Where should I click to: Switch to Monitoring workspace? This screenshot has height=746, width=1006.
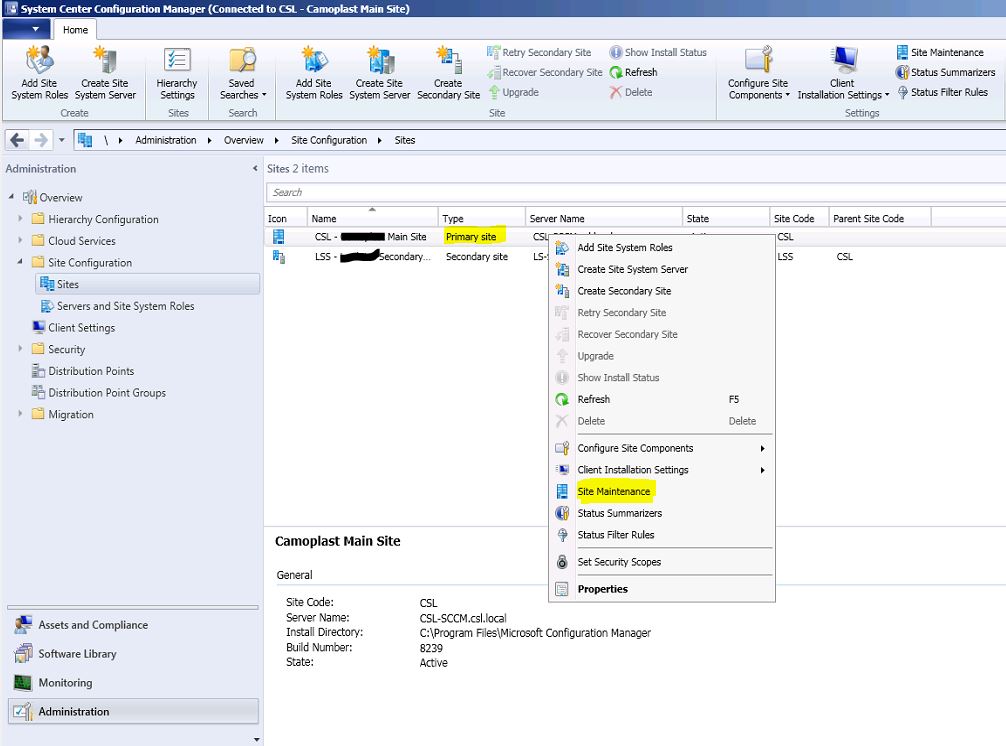click(x=133, y=682)
